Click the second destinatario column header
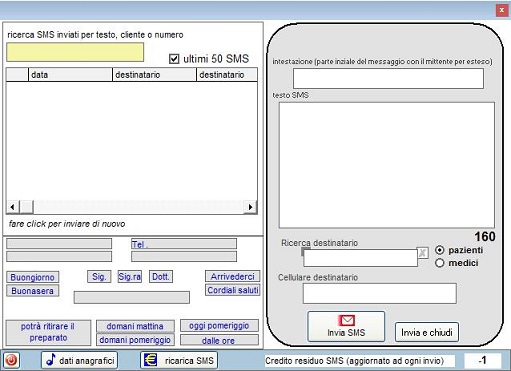511x371 pixels. (x=227, y=75)
